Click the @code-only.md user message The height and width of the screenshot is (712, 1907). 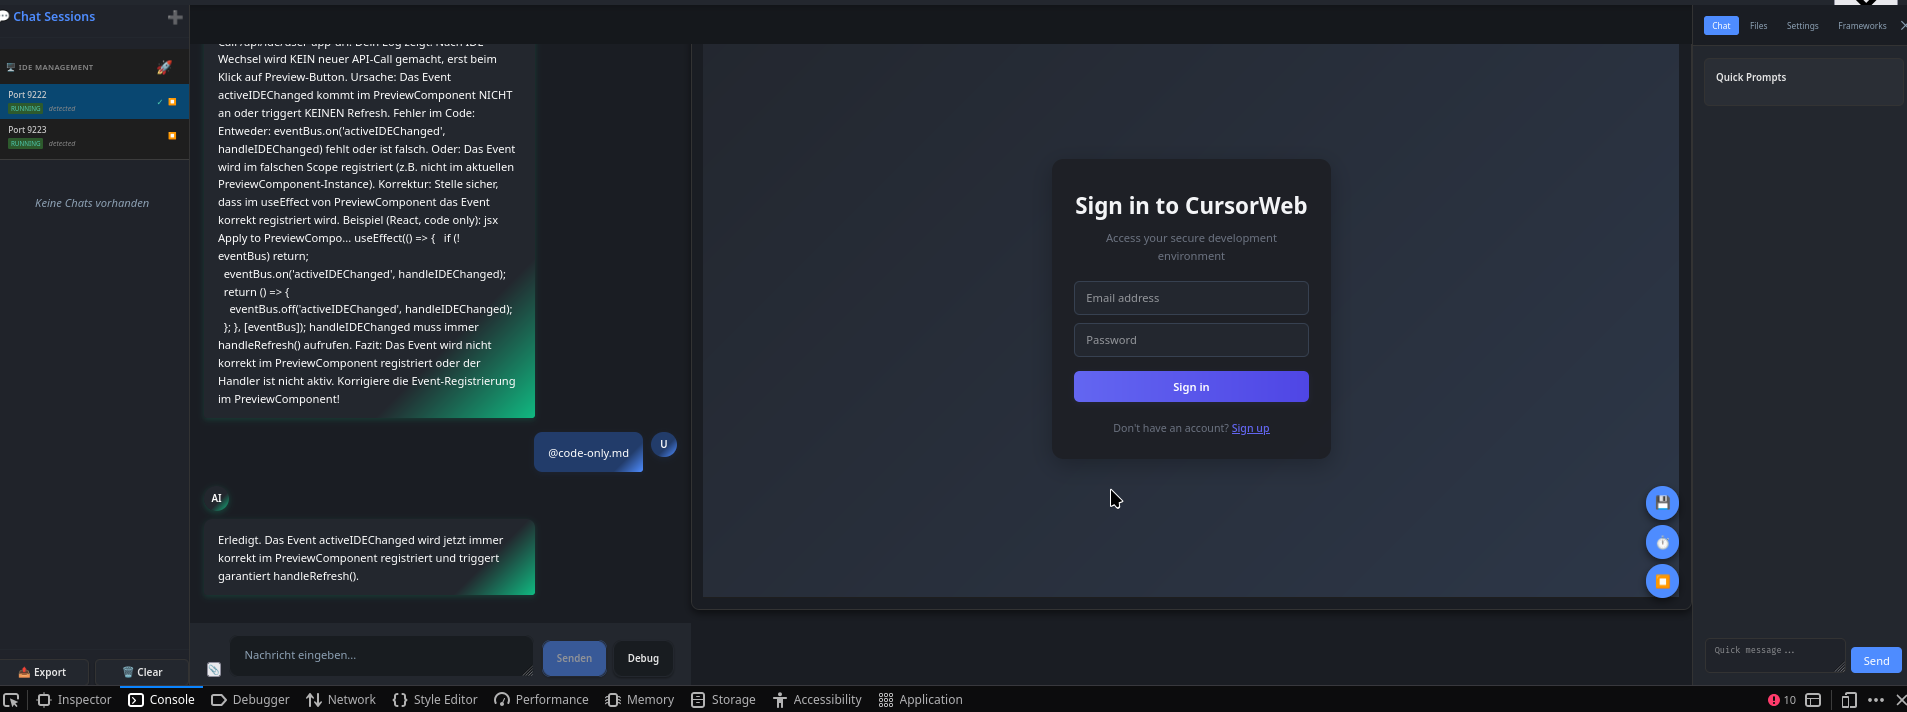point(588,453)
